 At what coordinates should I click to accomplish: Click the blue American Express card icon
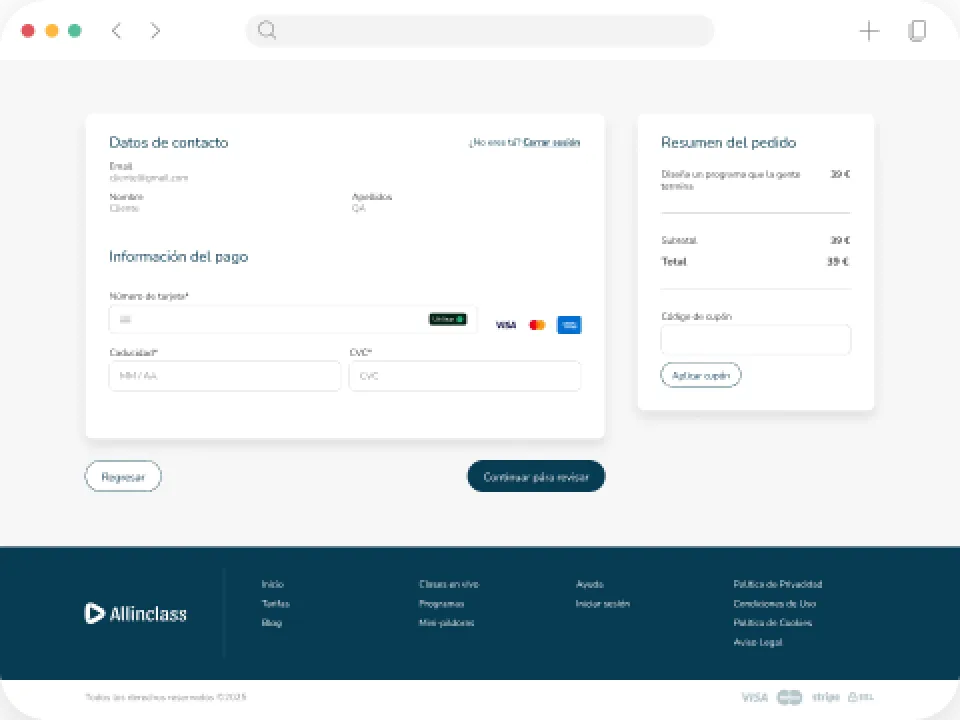pyautogui.click(x=569, y=324)
